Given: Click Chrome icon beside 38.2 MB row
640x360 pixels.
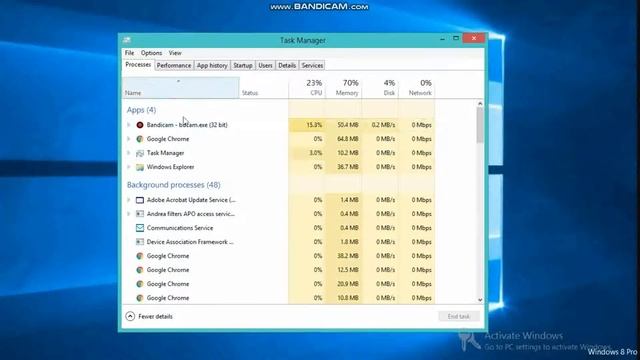Looking at the screenshot, I should [140, 256].
